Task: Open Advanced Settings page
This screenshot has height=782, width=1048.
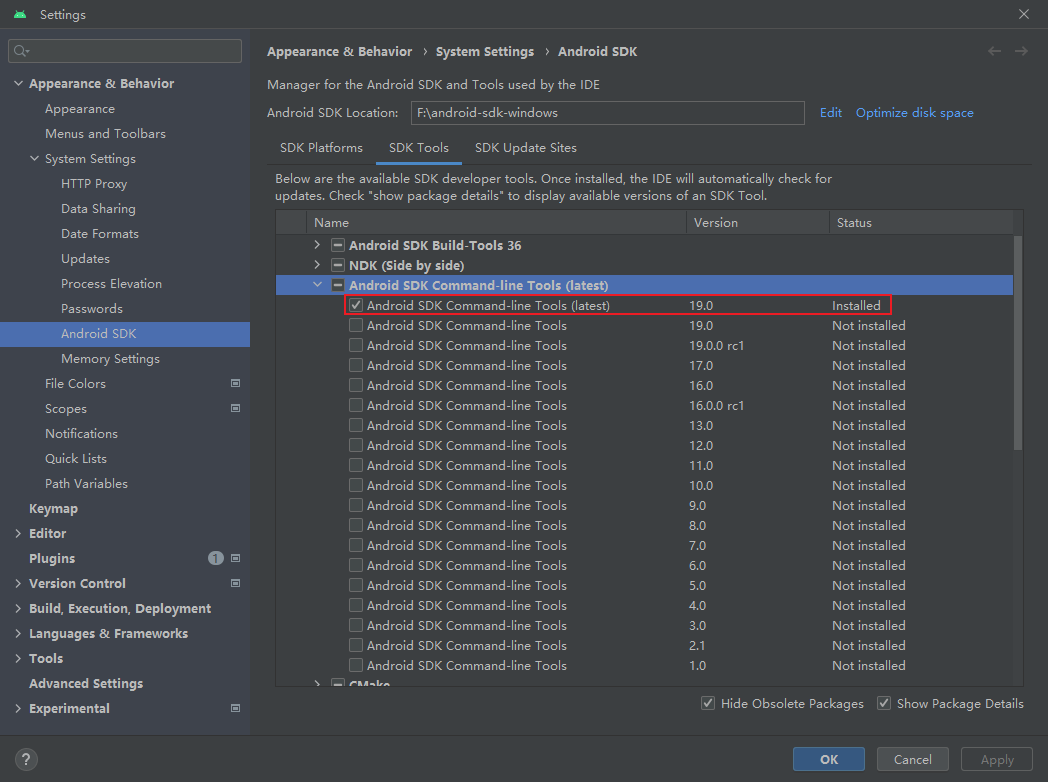Action: click(x=86, y=684)
